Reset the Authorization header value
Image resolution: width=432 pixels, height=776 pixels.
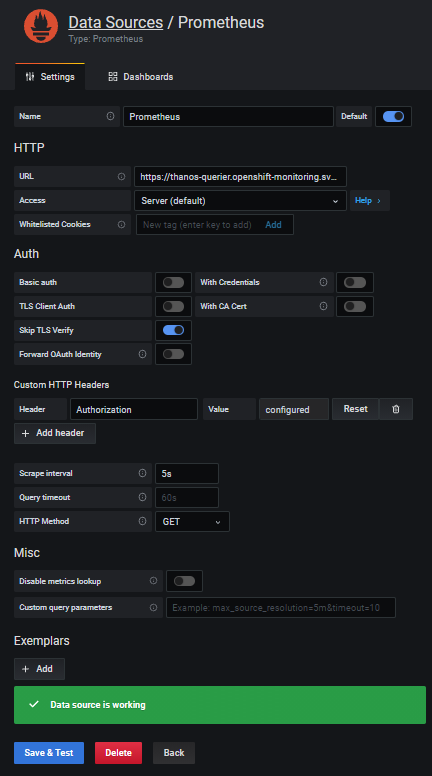(355, 409)
